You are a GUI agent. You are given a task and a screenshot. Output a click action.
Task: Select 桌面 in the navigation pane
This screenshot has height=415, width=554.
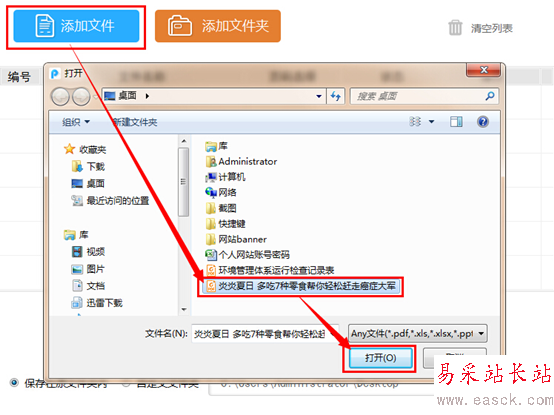click(88, 183)
